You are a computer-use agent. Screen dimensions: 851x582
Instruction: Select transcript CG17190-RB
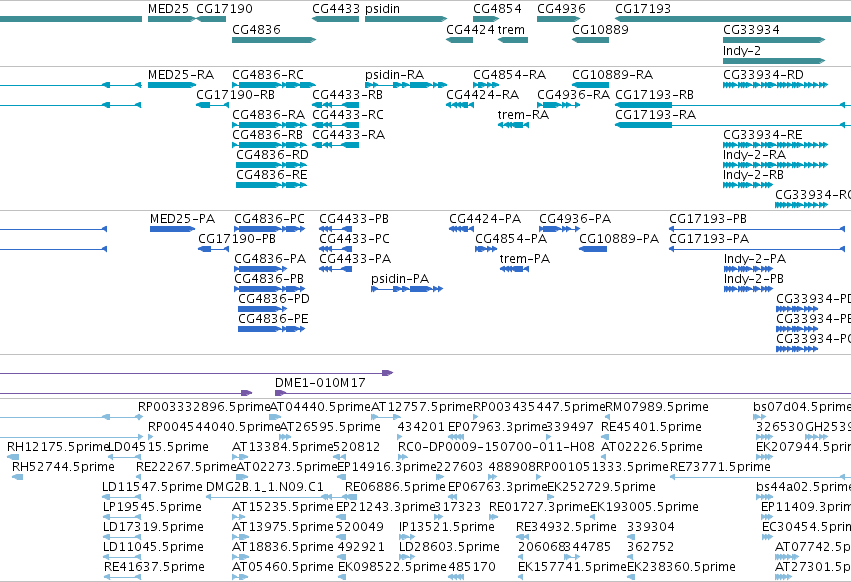pyautogui.click(x=212, y=105)
